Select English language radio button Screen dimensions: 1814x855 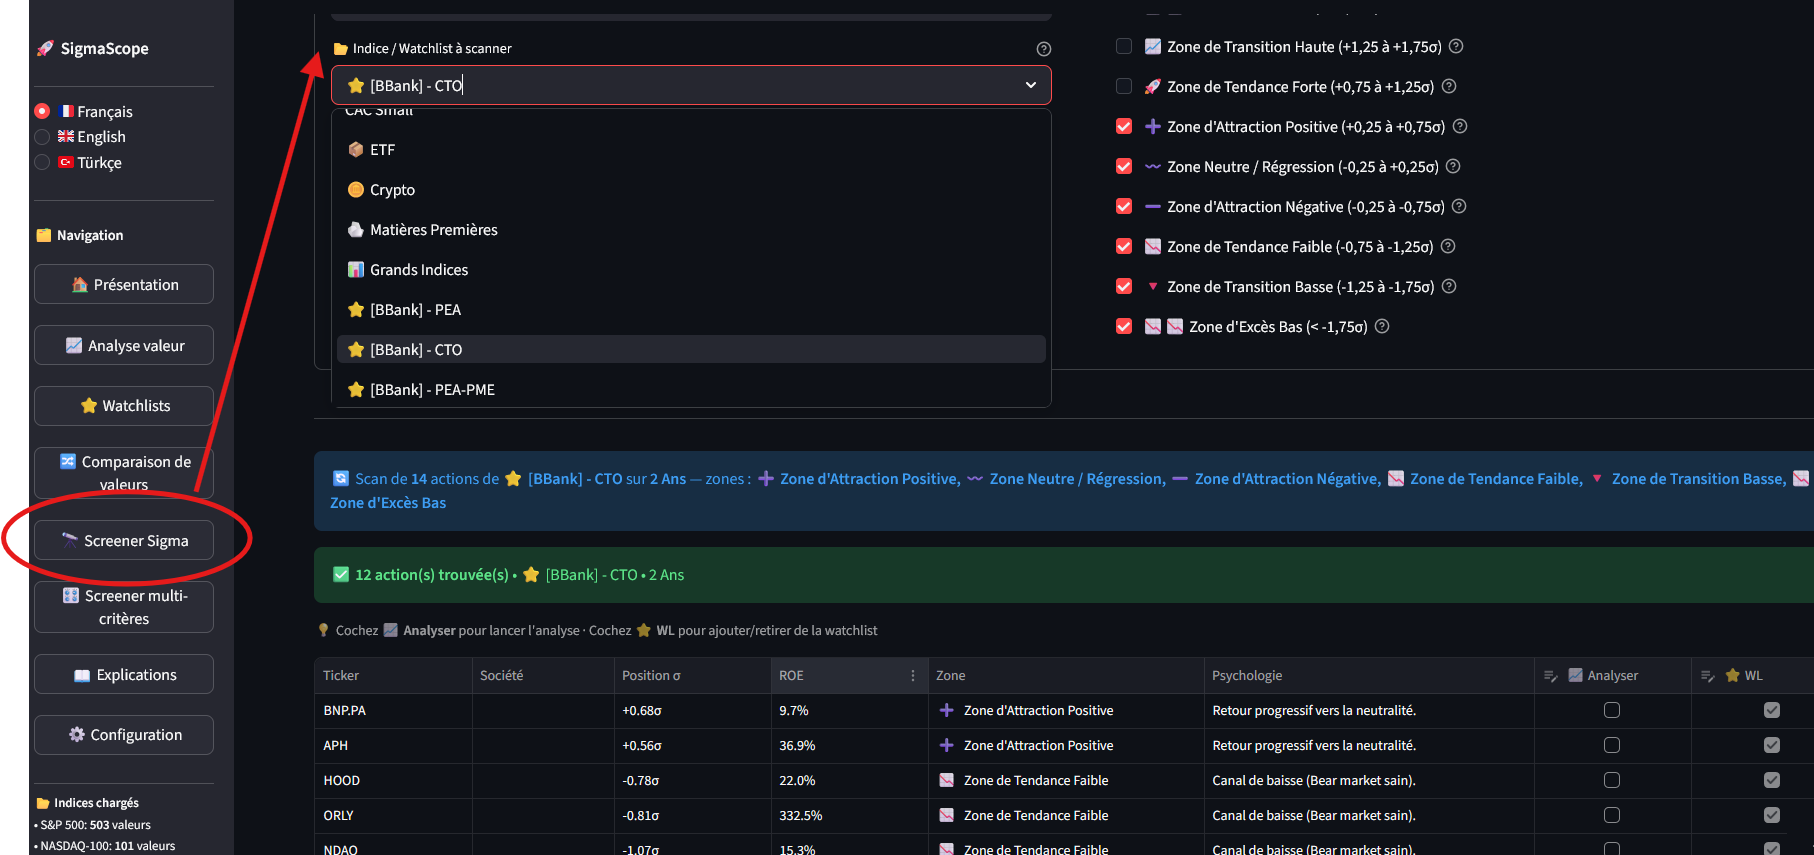coord(42,137)
